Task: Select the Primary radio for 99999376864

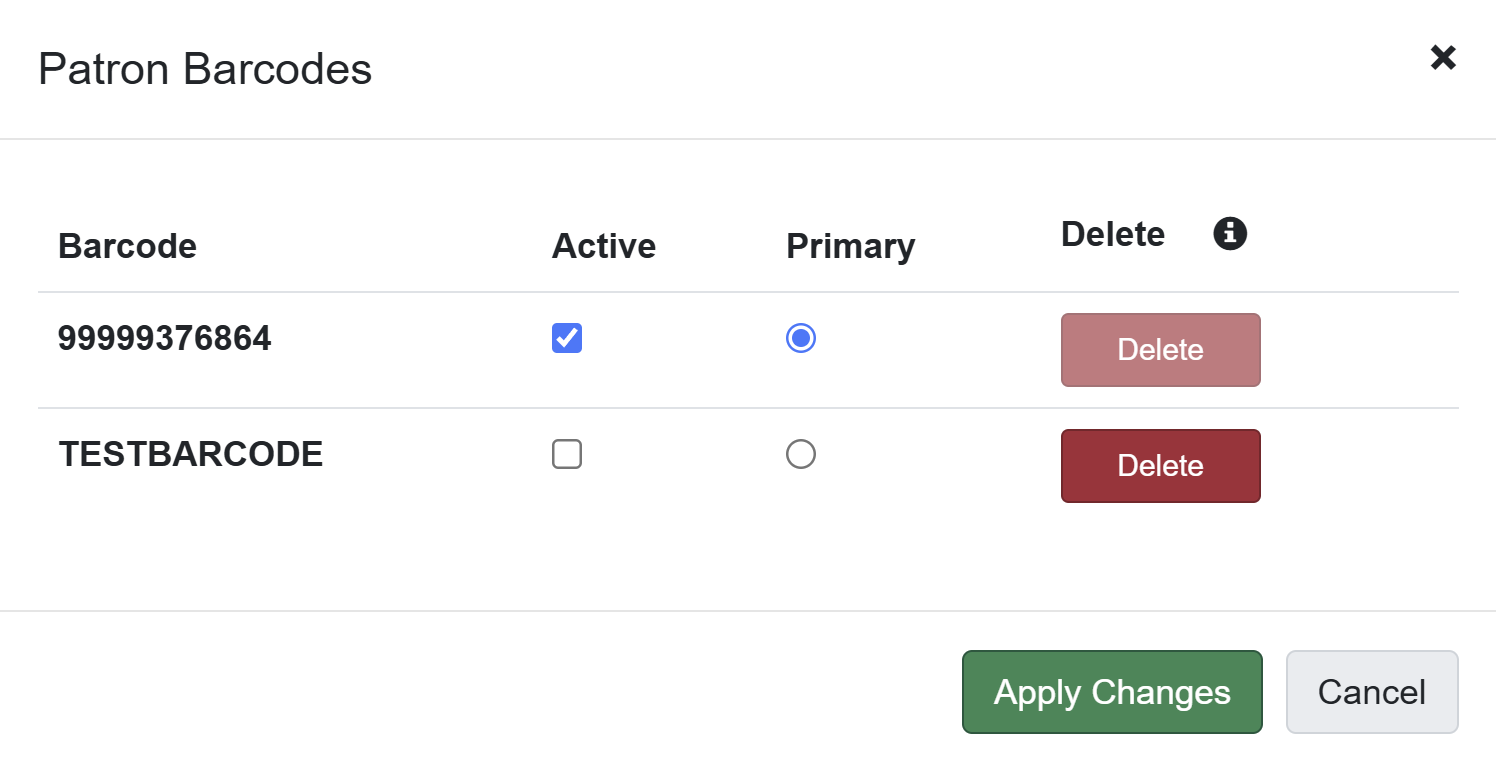Action: (x=801, y=339)
